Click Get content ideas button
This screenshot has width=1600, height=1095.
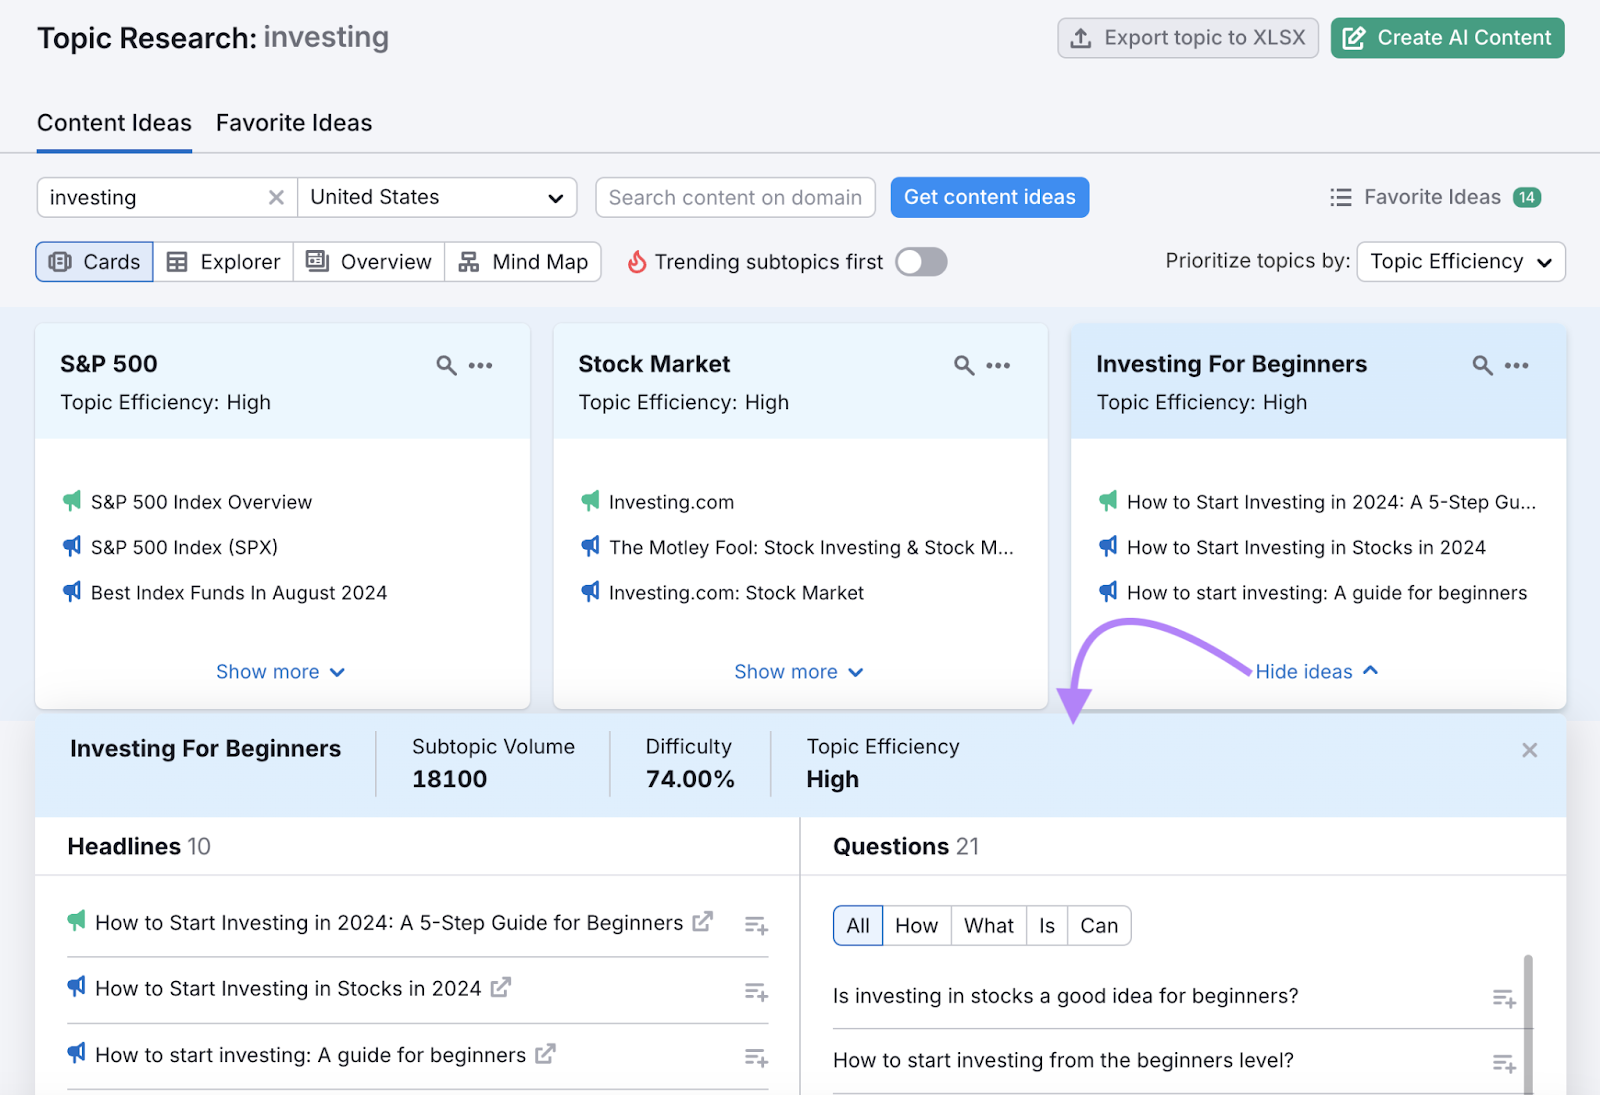[989, 198]
